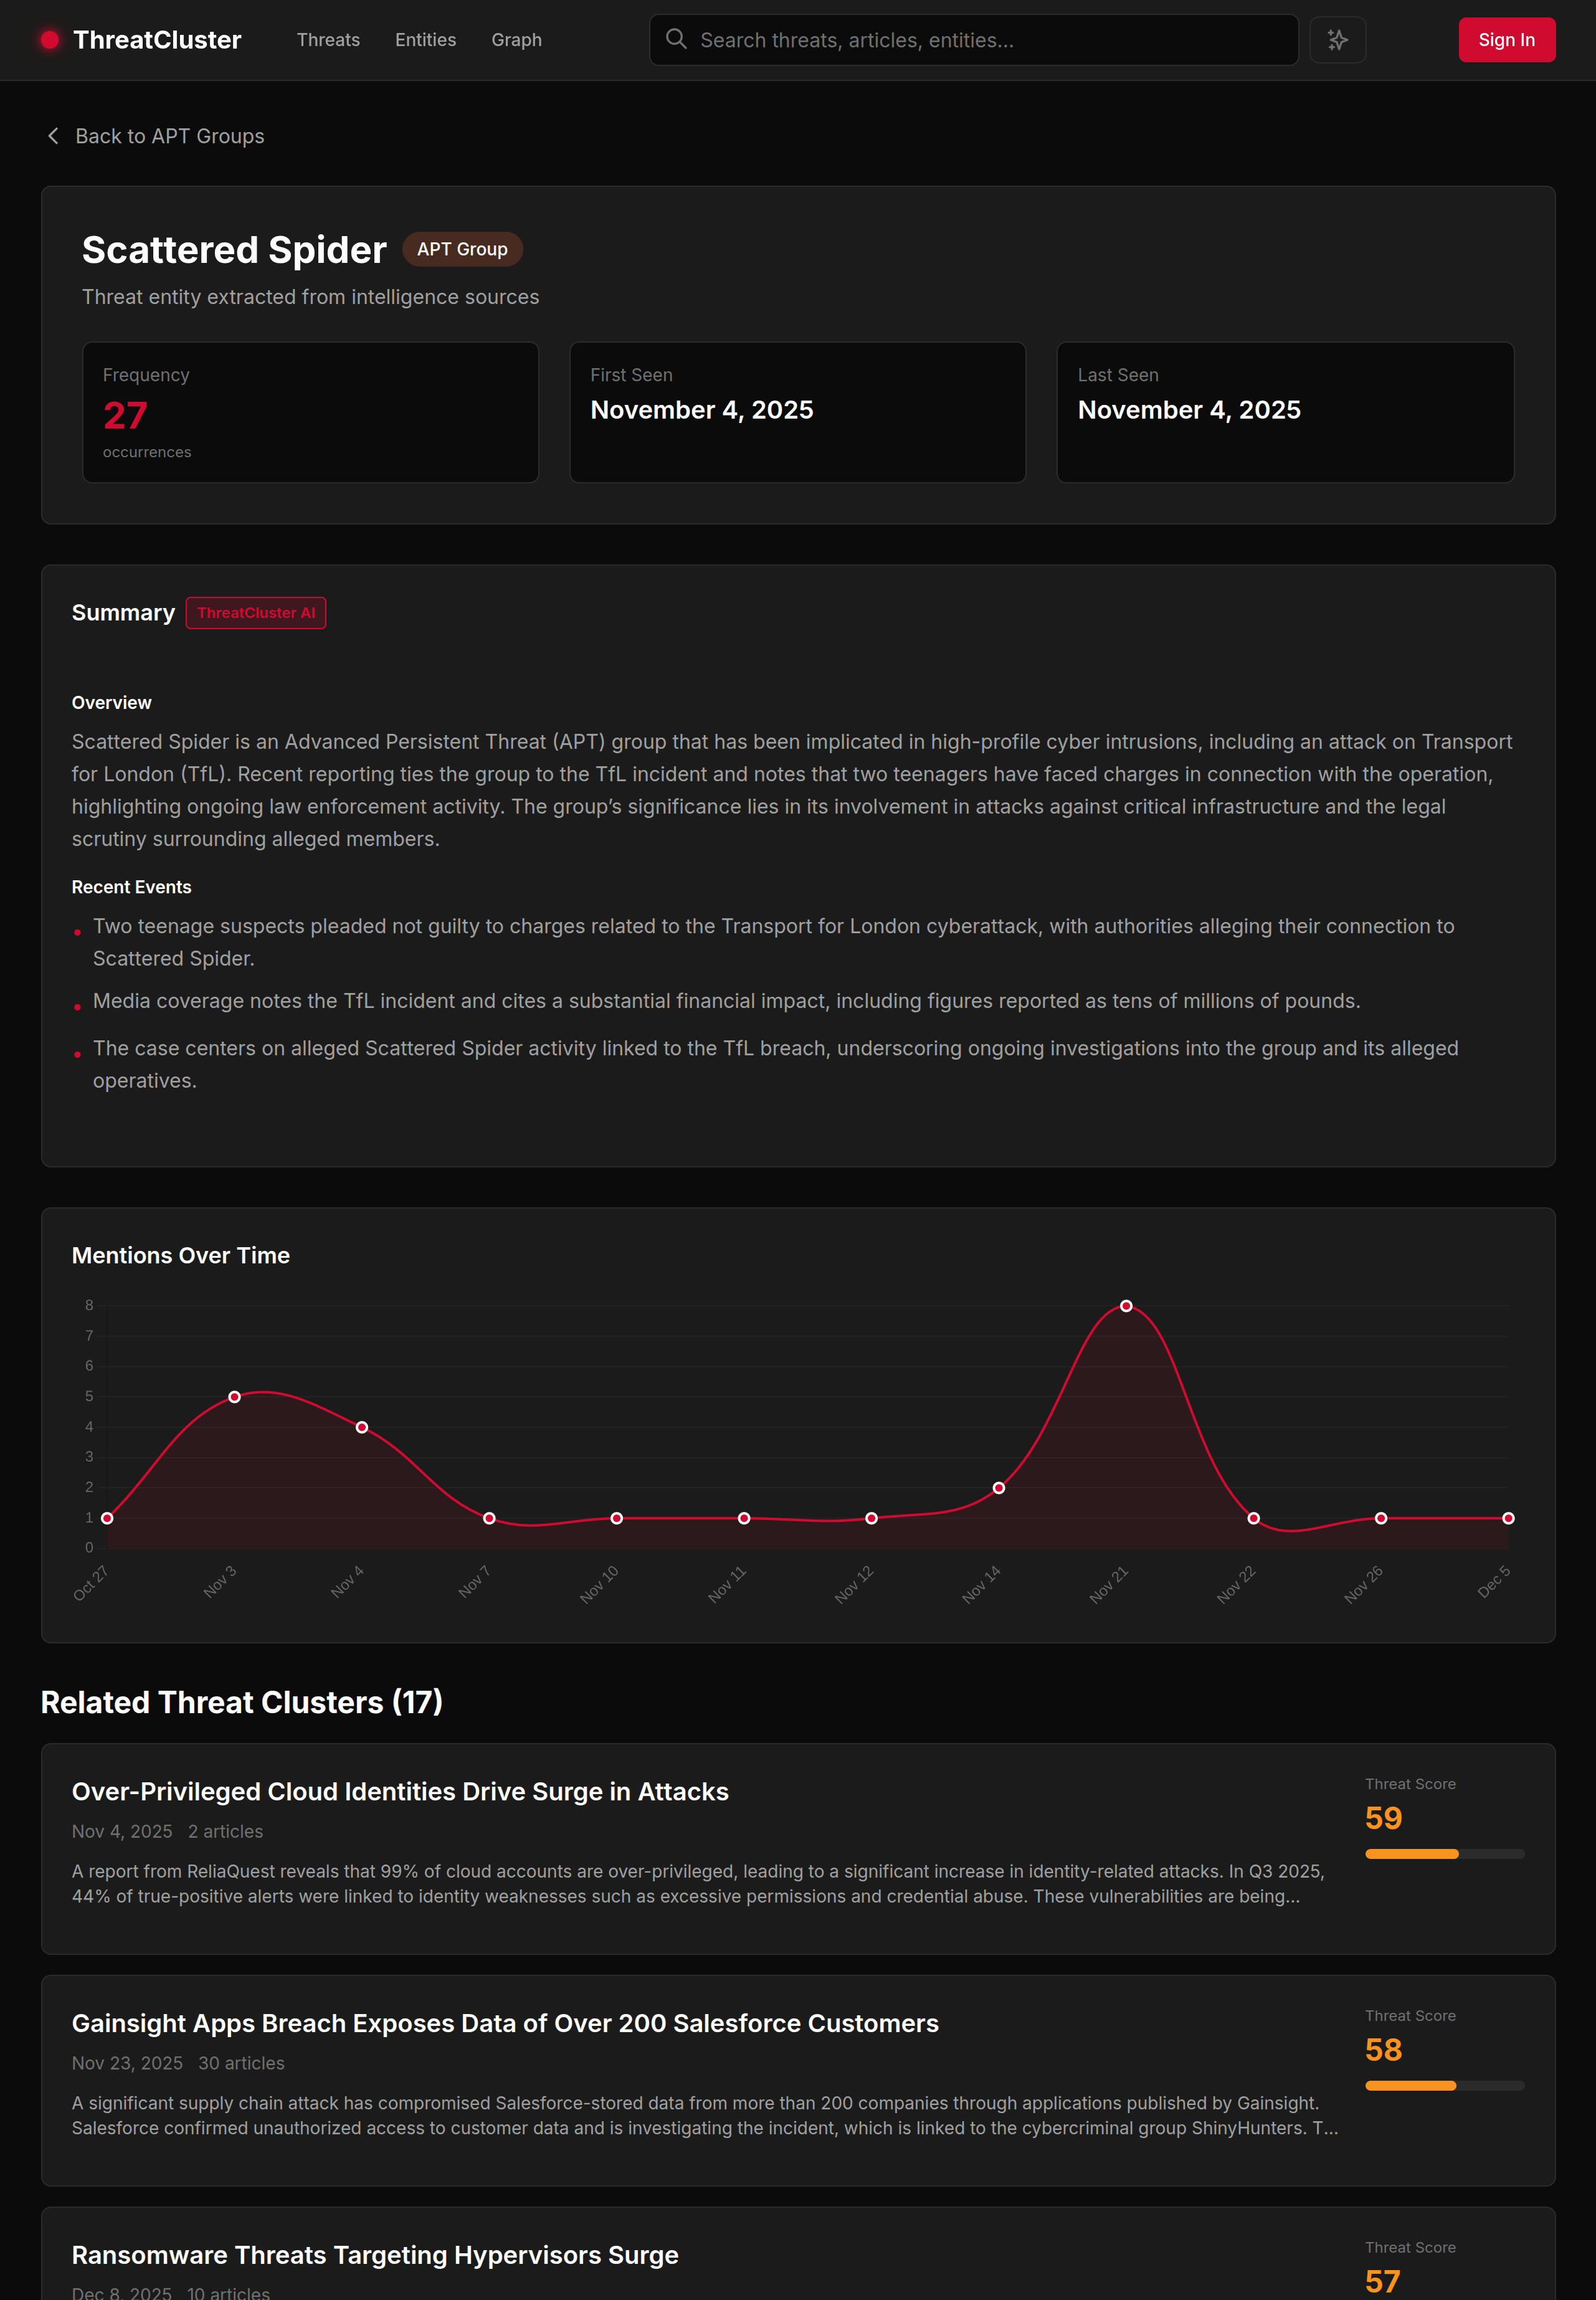The image size is (1596, 2300).
Task: Open the Over-Privileged Cloud Identities cluster card
Action: 400,1791
